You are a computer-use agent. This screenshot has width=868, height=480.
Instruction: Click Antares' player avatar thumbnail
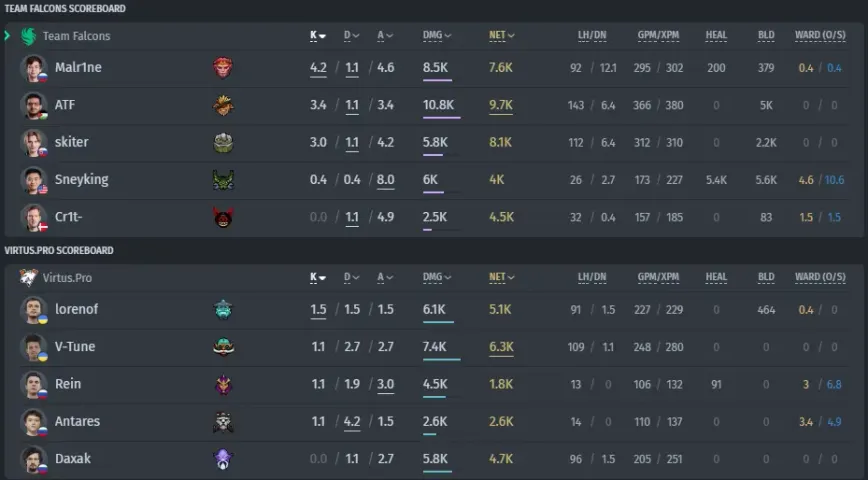(x=33, y=422)
